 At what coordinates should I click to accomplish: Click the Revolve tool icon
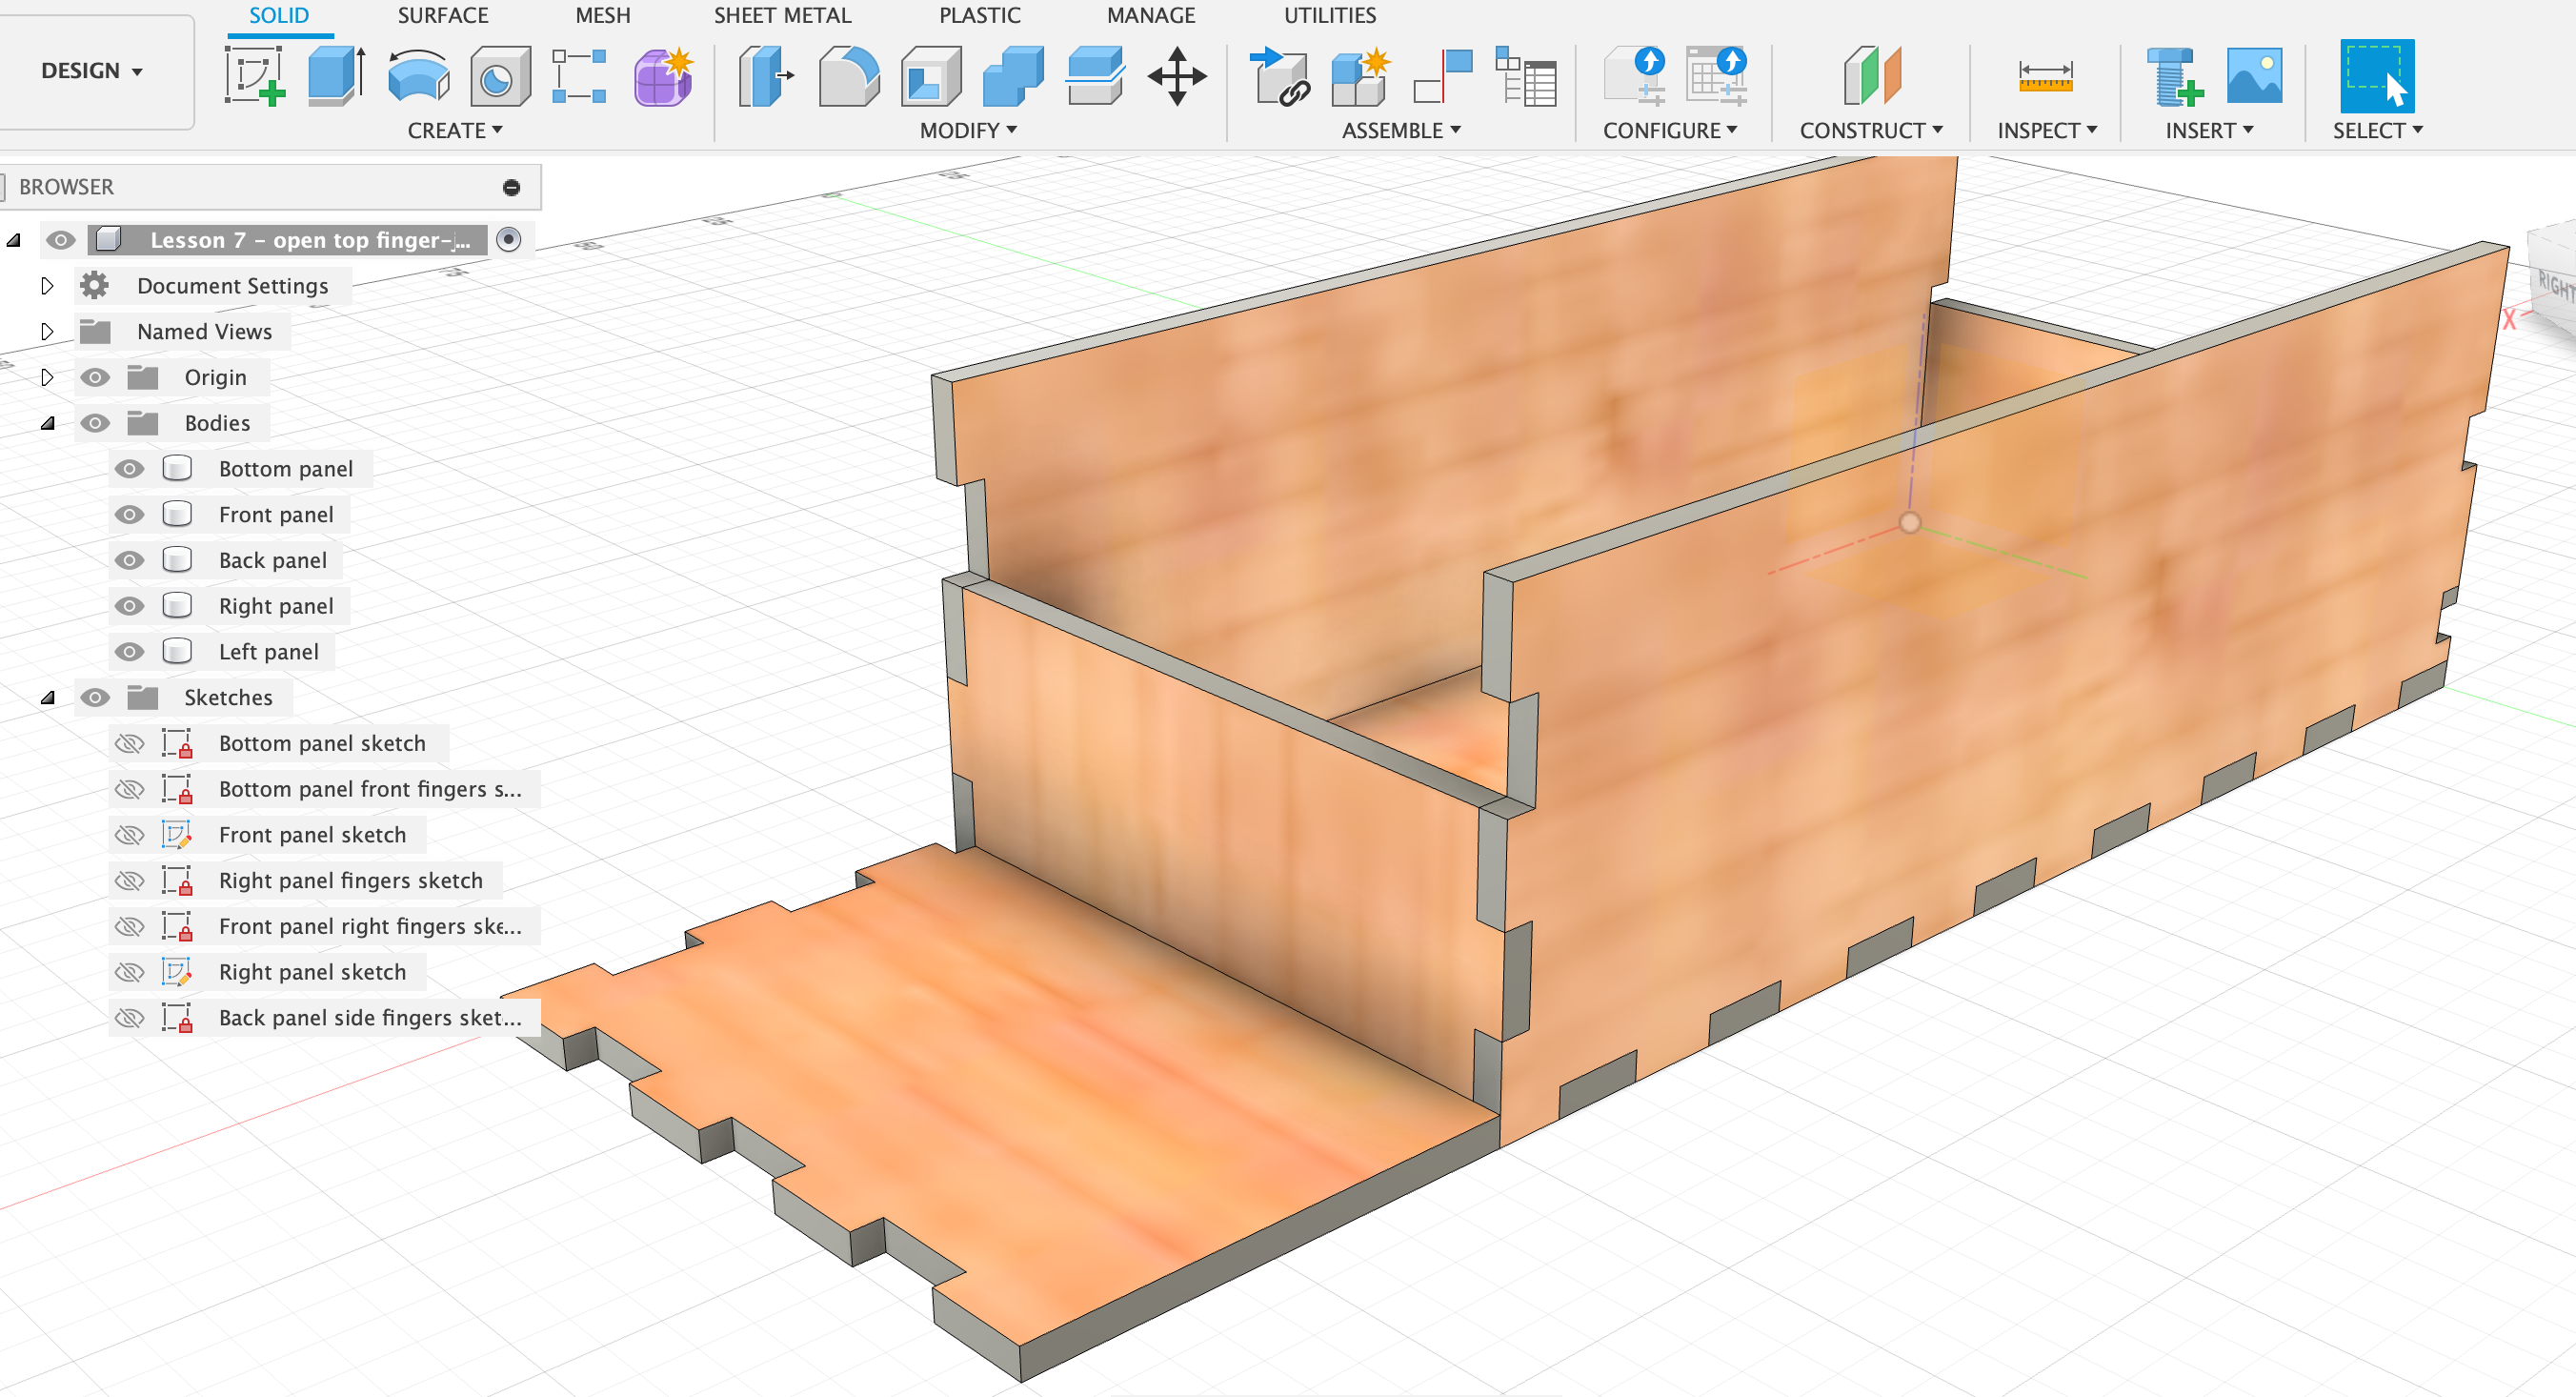tap(418, 76)
